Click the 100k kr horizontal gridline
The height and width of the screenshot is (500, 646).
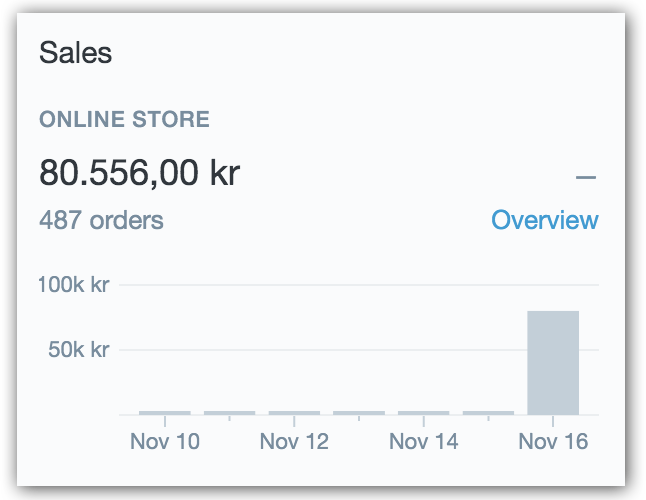(x=359, y=285)
